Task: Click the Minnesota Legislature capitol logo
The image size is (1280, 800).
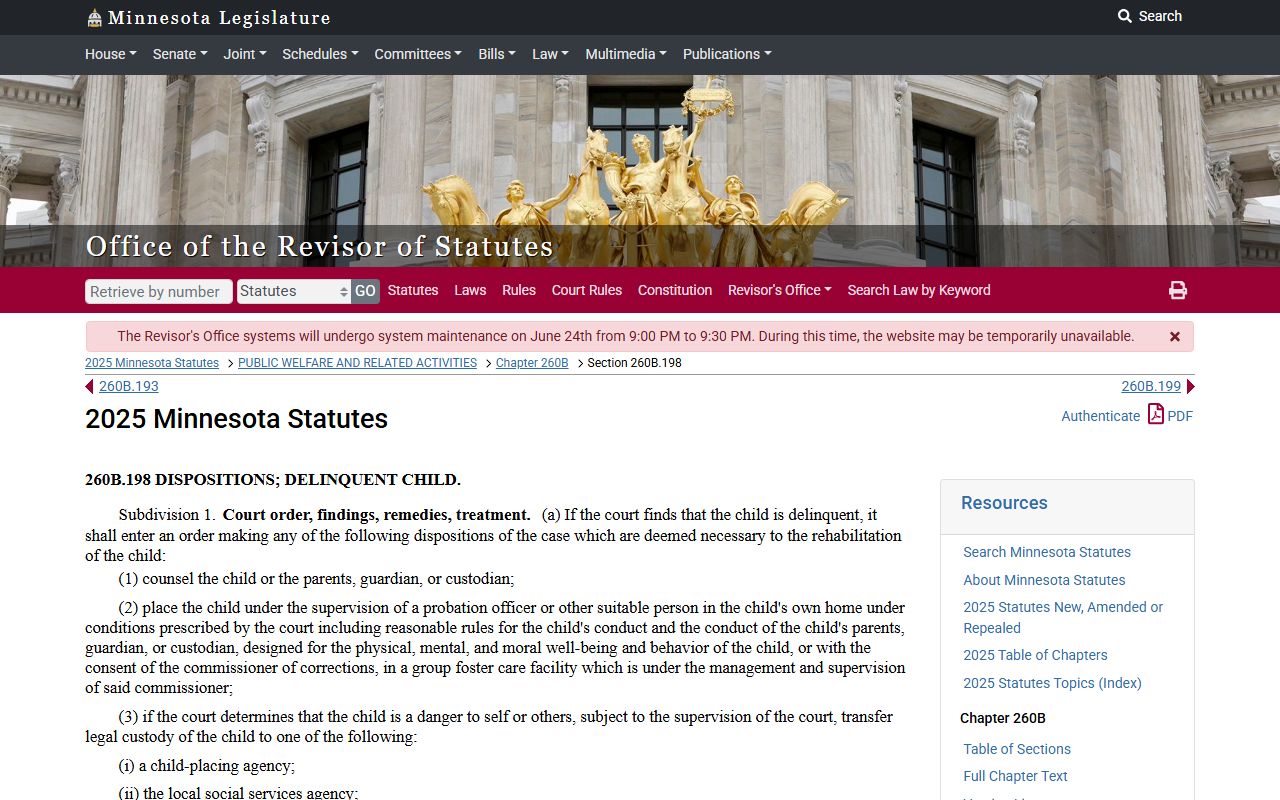Action: click(x=94, y=18)
